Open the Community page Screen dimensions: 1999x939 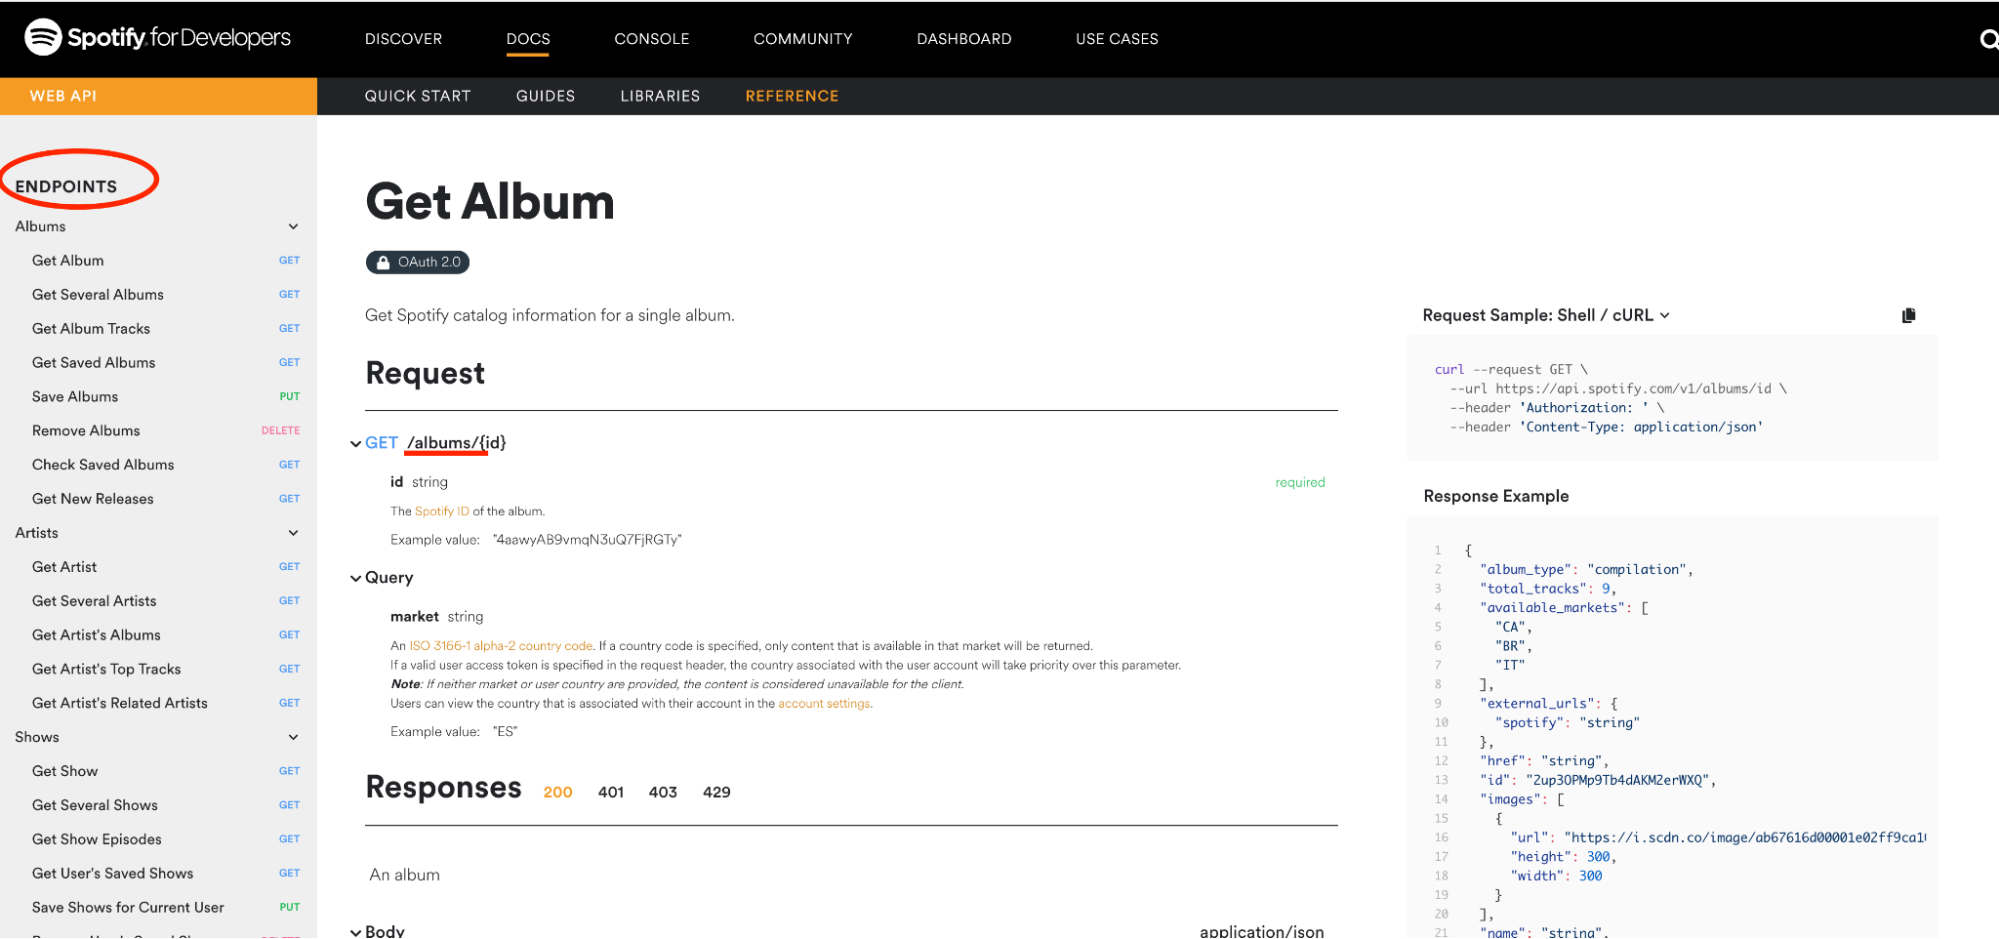coord(803,39)
